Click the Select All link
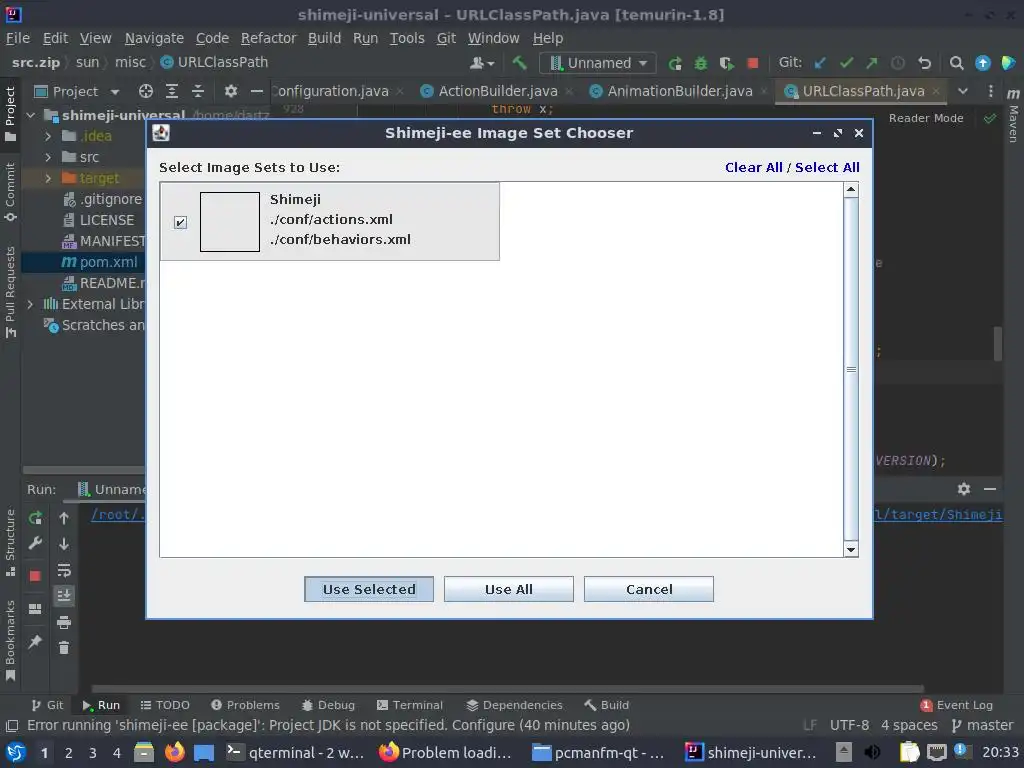The image size is (1024, 768). point(827,168)
